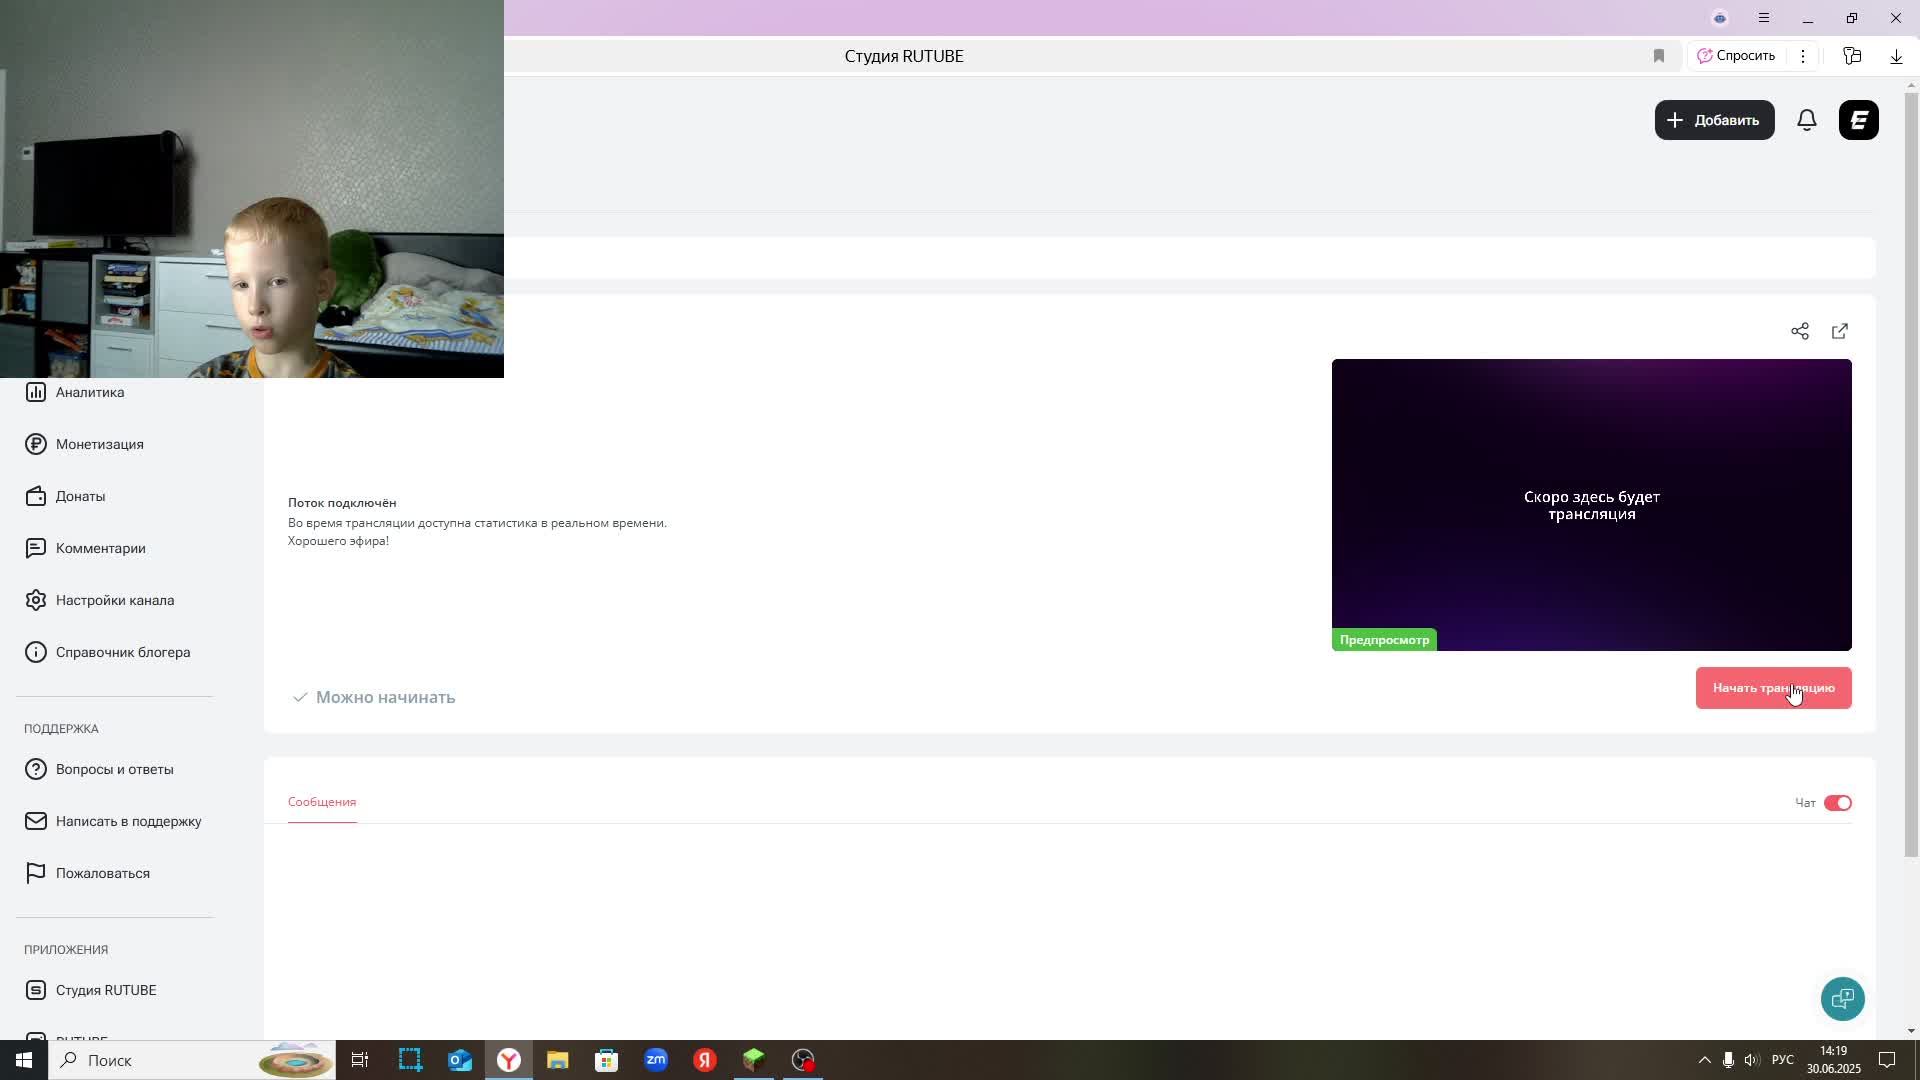1920x1080 pixels.
Task: Open the browser hamburger menu
Action: (x=1764, y=18)
